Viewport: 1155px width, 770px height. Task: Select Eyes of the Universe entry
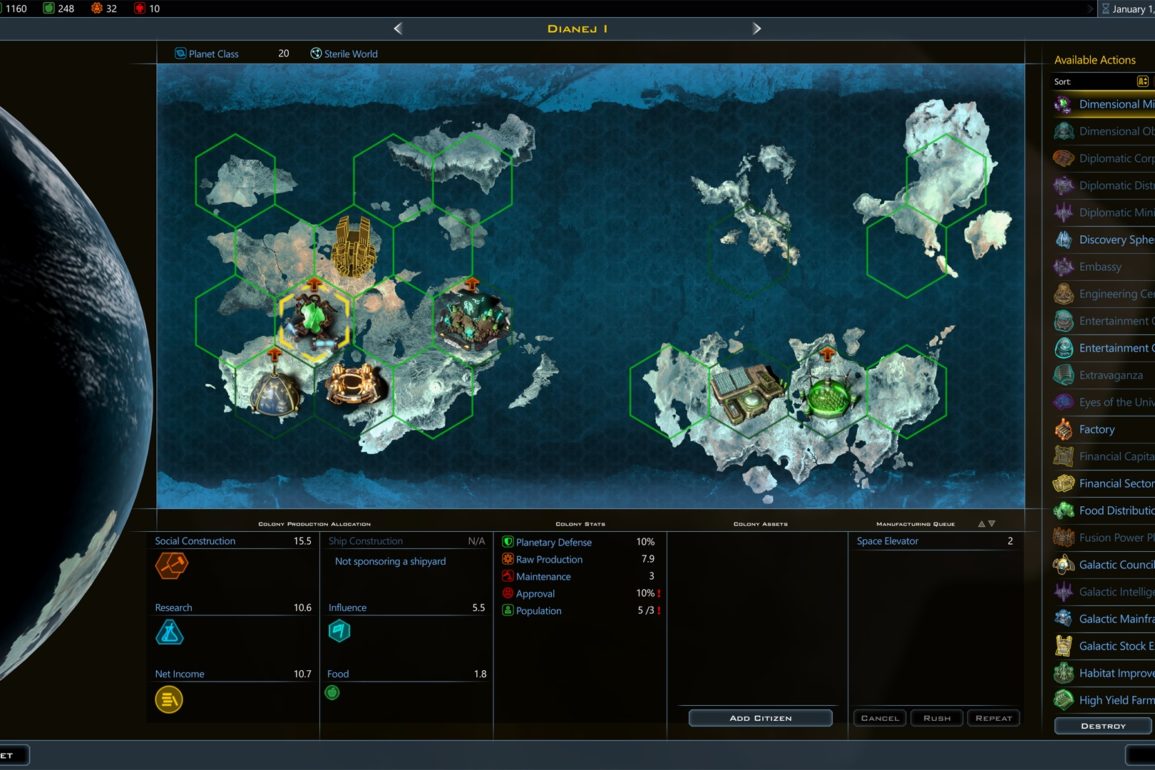click(1103, 402)
